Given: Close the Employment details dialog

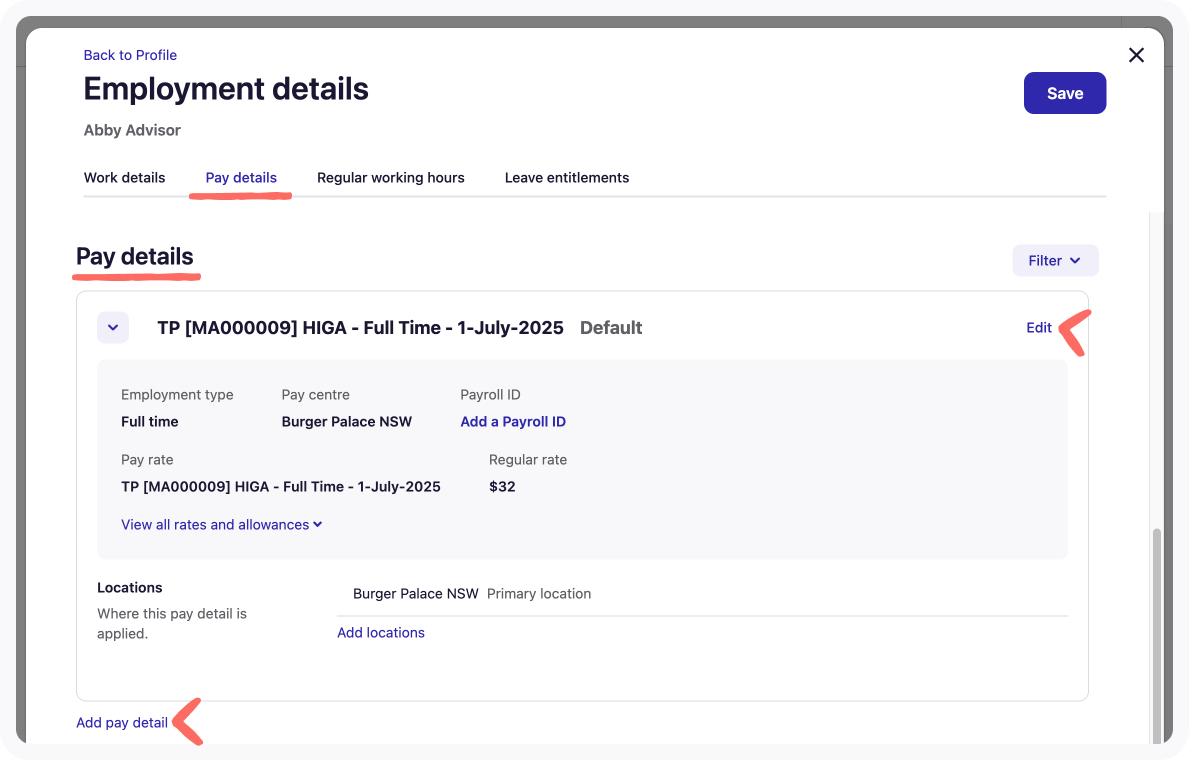Looking at the screenshot, I should [x=1136, y=55].
